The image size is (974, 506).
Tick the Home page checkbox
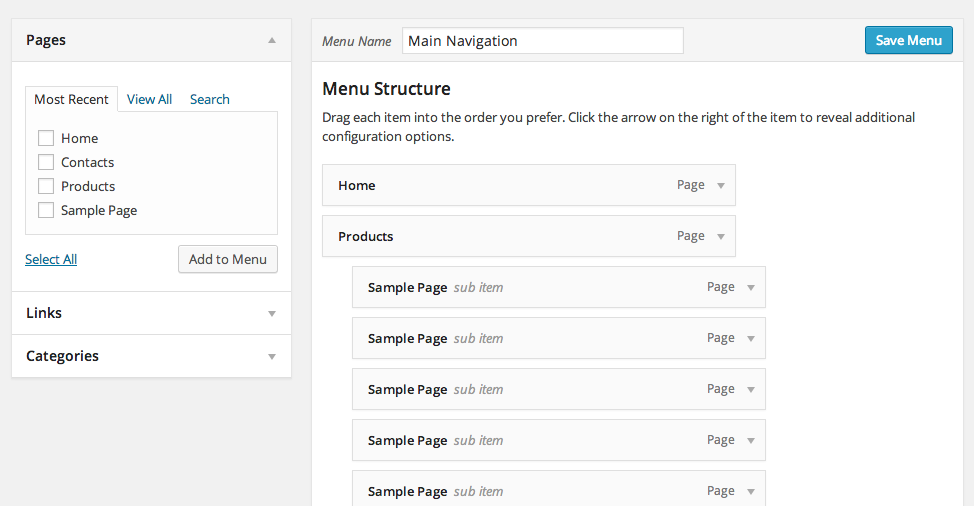coord(46,138)
